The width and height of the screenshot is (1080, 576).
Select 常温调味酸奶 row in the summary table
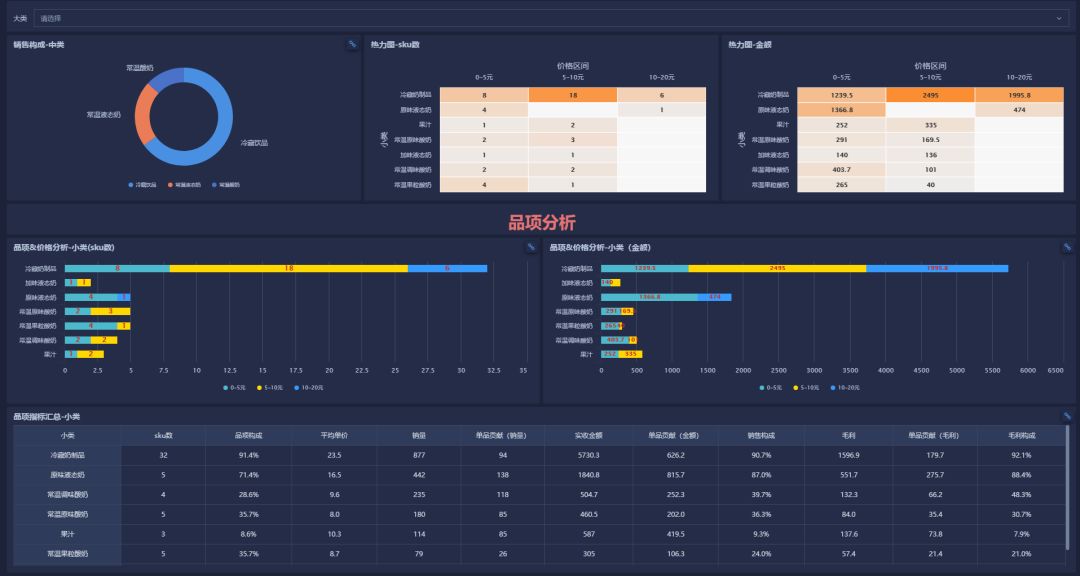(x=539, y=495)
